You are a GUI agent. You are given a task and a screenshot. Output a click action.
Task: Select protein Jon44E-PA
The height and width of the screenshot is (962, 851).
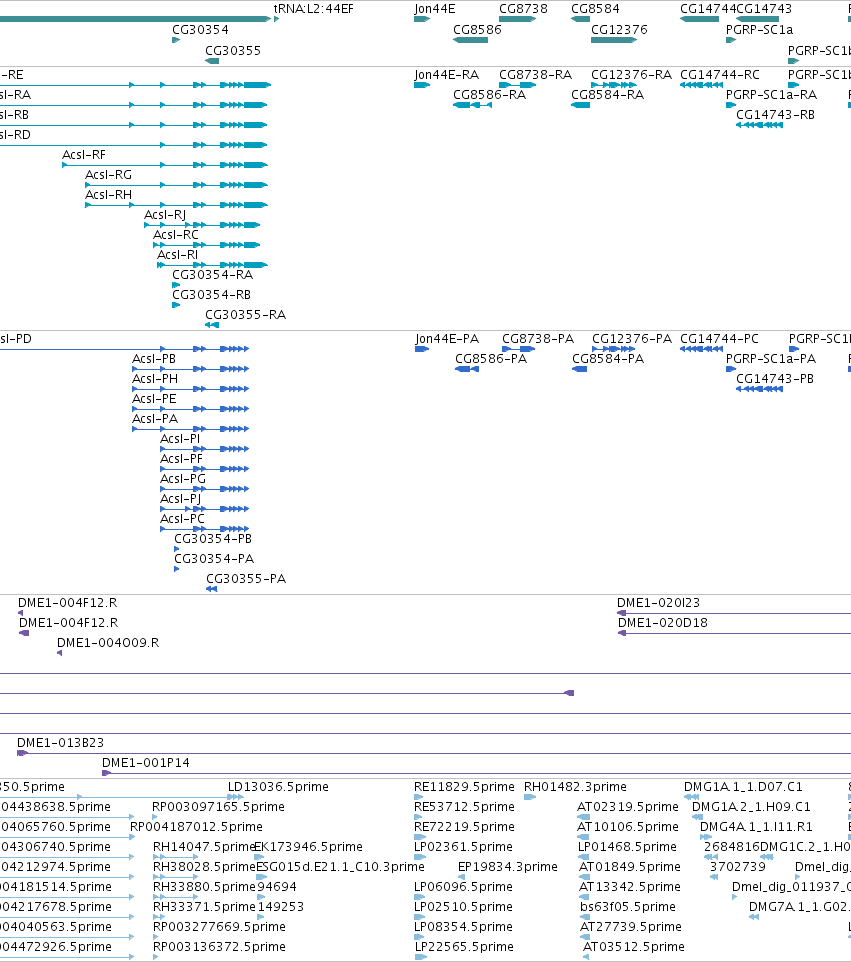(x=447, y=339)
